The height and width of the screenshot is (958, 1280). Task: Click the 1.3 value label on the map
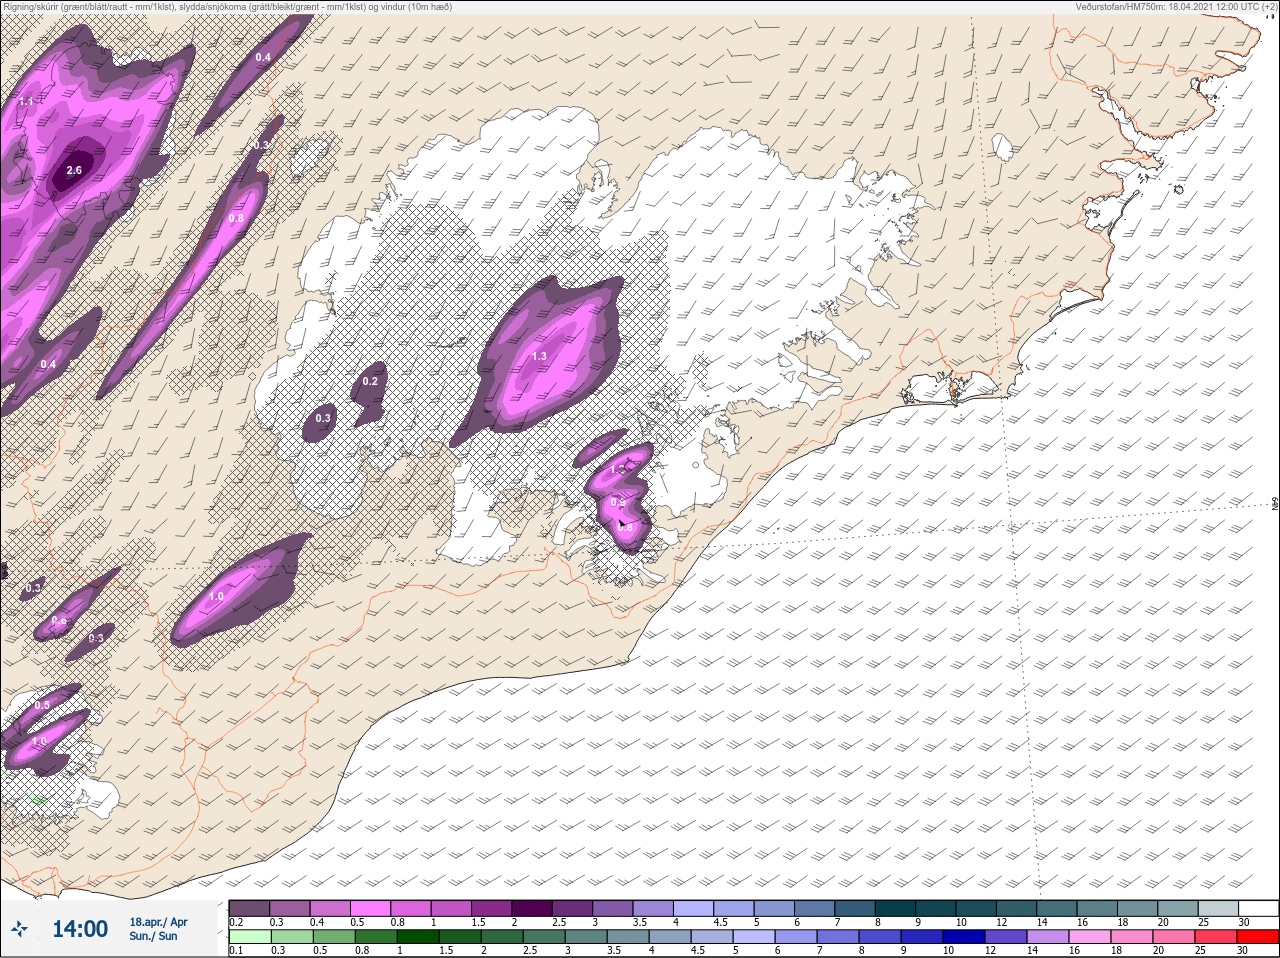[x=539, y=356]
